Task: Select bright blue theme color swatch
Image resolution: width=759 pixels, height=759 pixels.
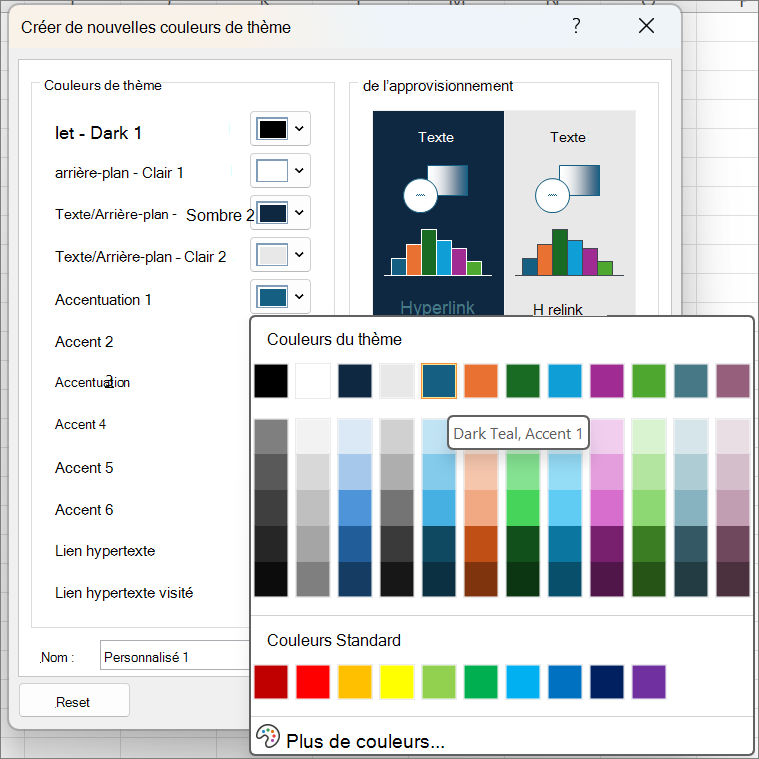Action: coord(565,381)
